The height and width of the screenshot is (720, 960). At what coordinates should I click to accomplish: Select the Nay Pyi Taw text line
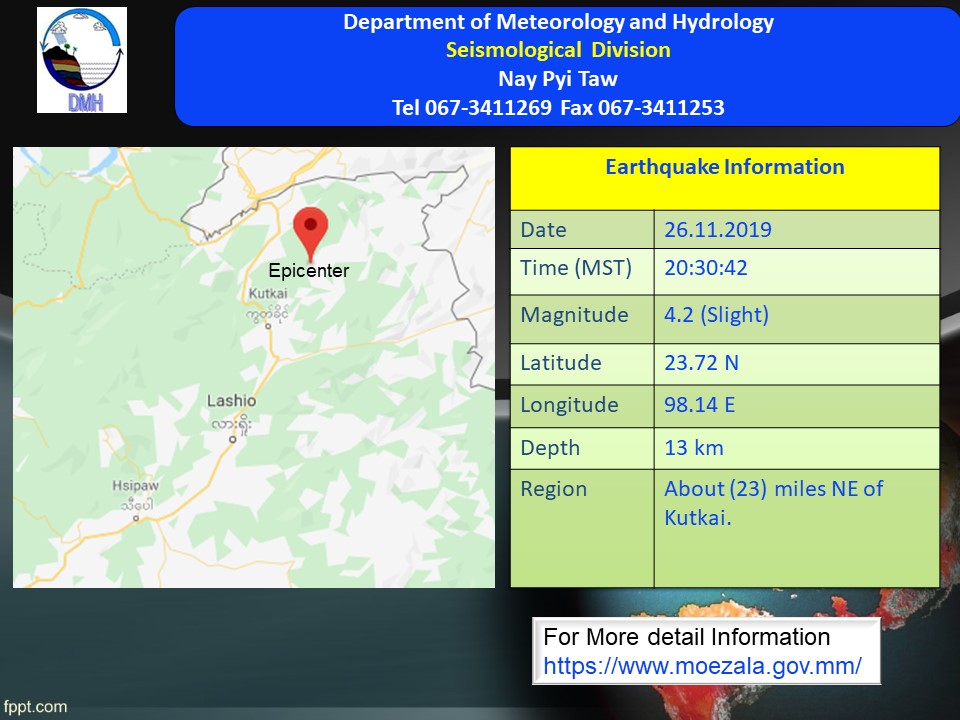point(558,79)
